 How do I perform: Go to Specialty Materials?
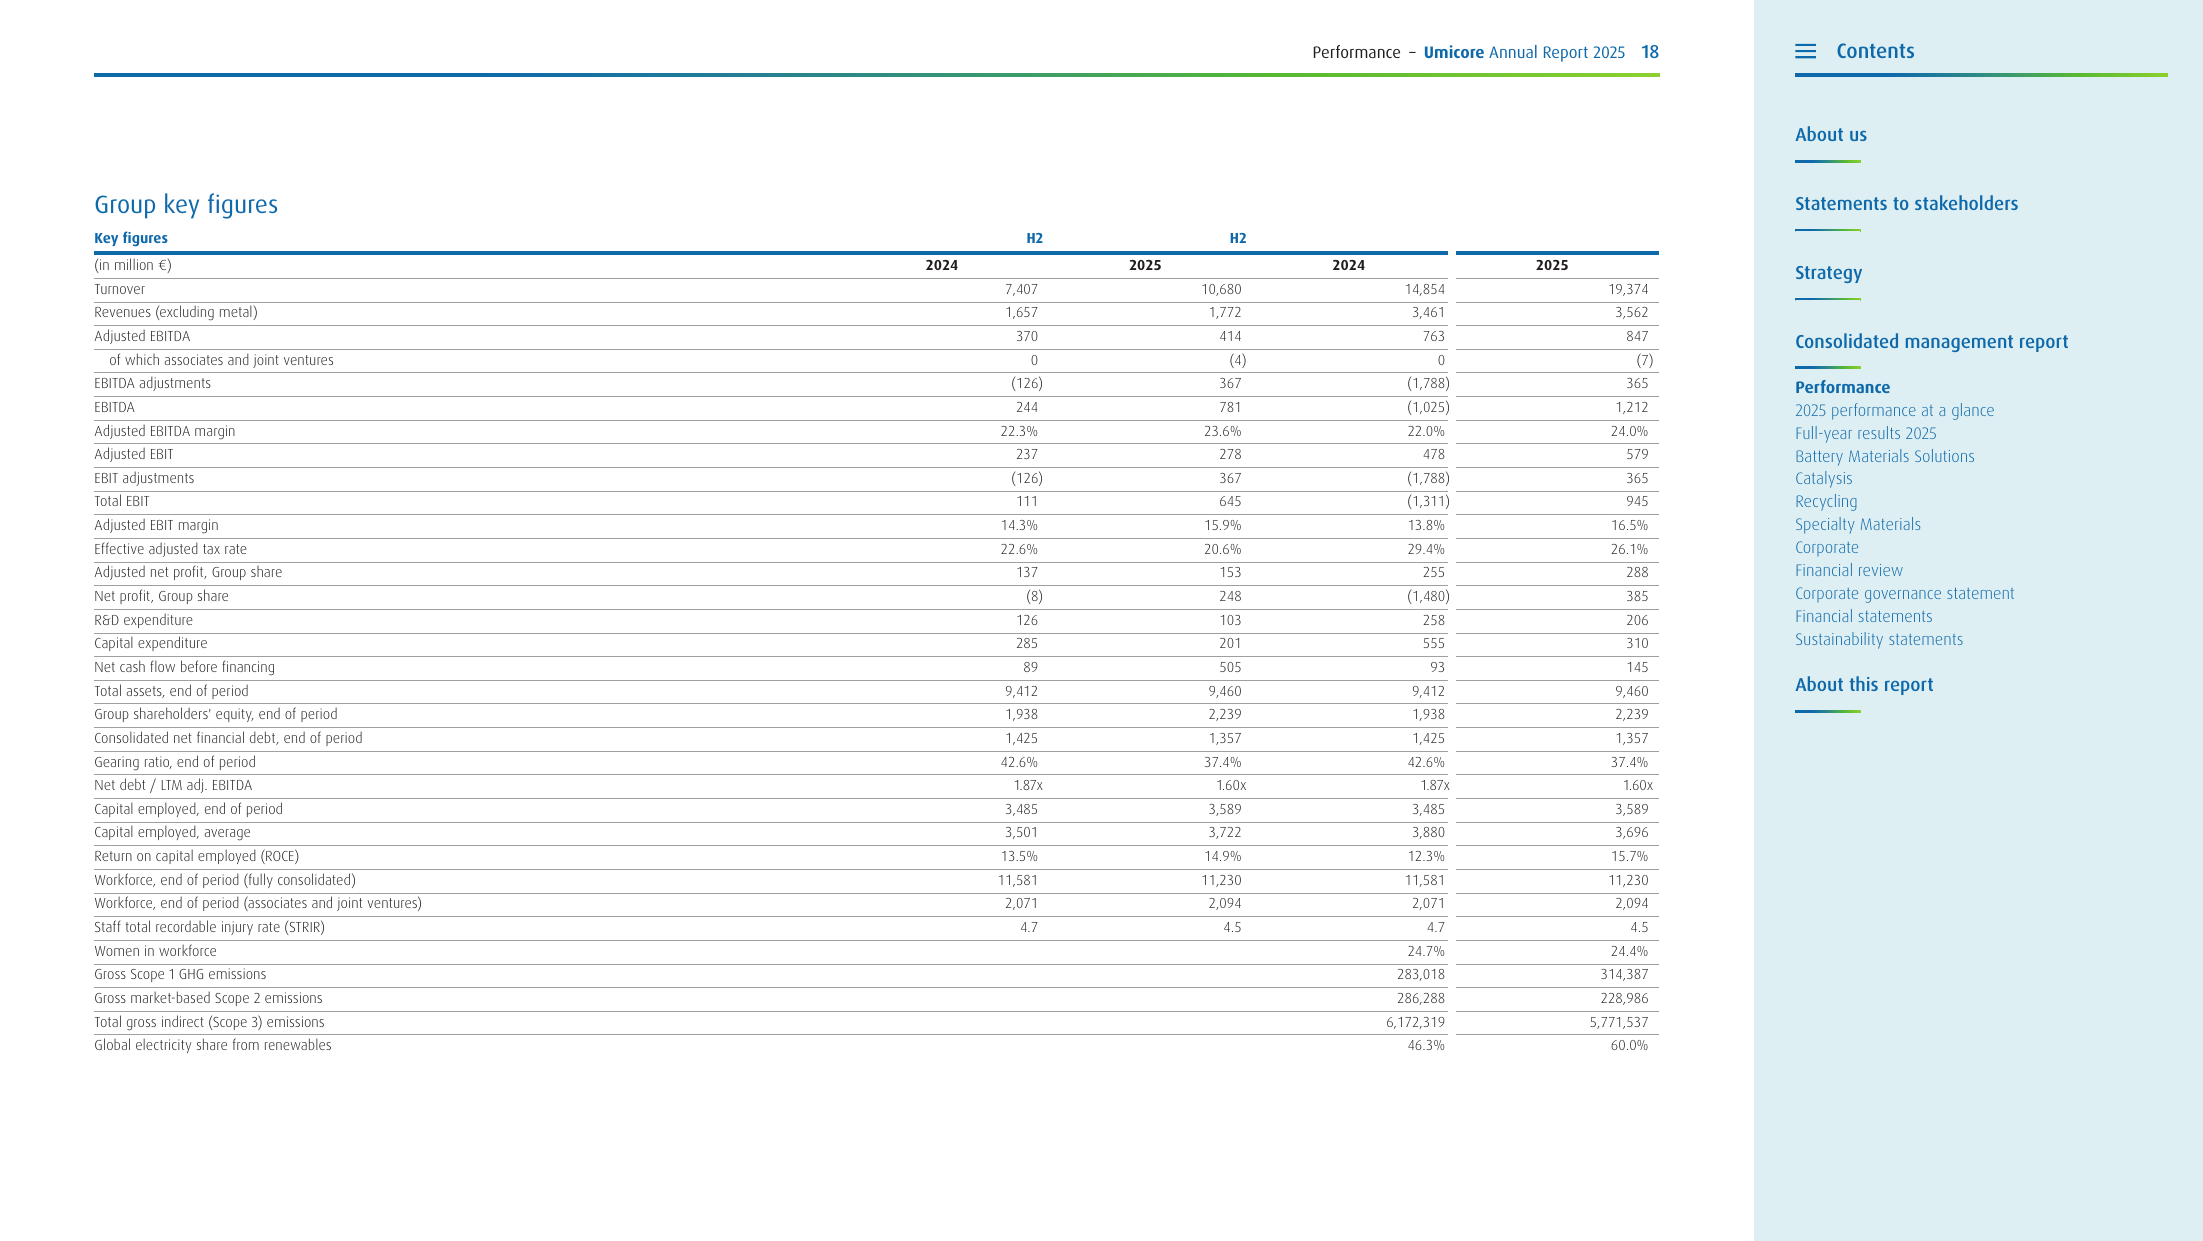1857,525
